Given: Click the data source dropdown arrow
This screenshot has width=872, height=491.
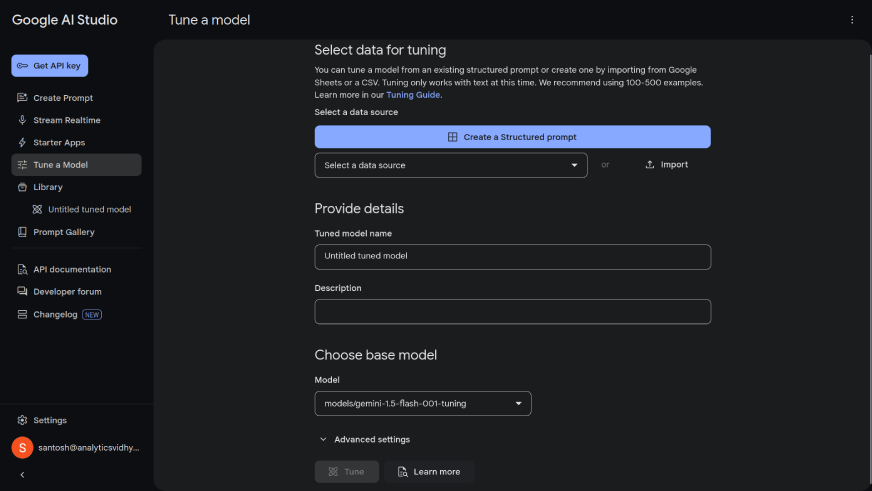Looking at the screenshot, I should tap(574, 165).
